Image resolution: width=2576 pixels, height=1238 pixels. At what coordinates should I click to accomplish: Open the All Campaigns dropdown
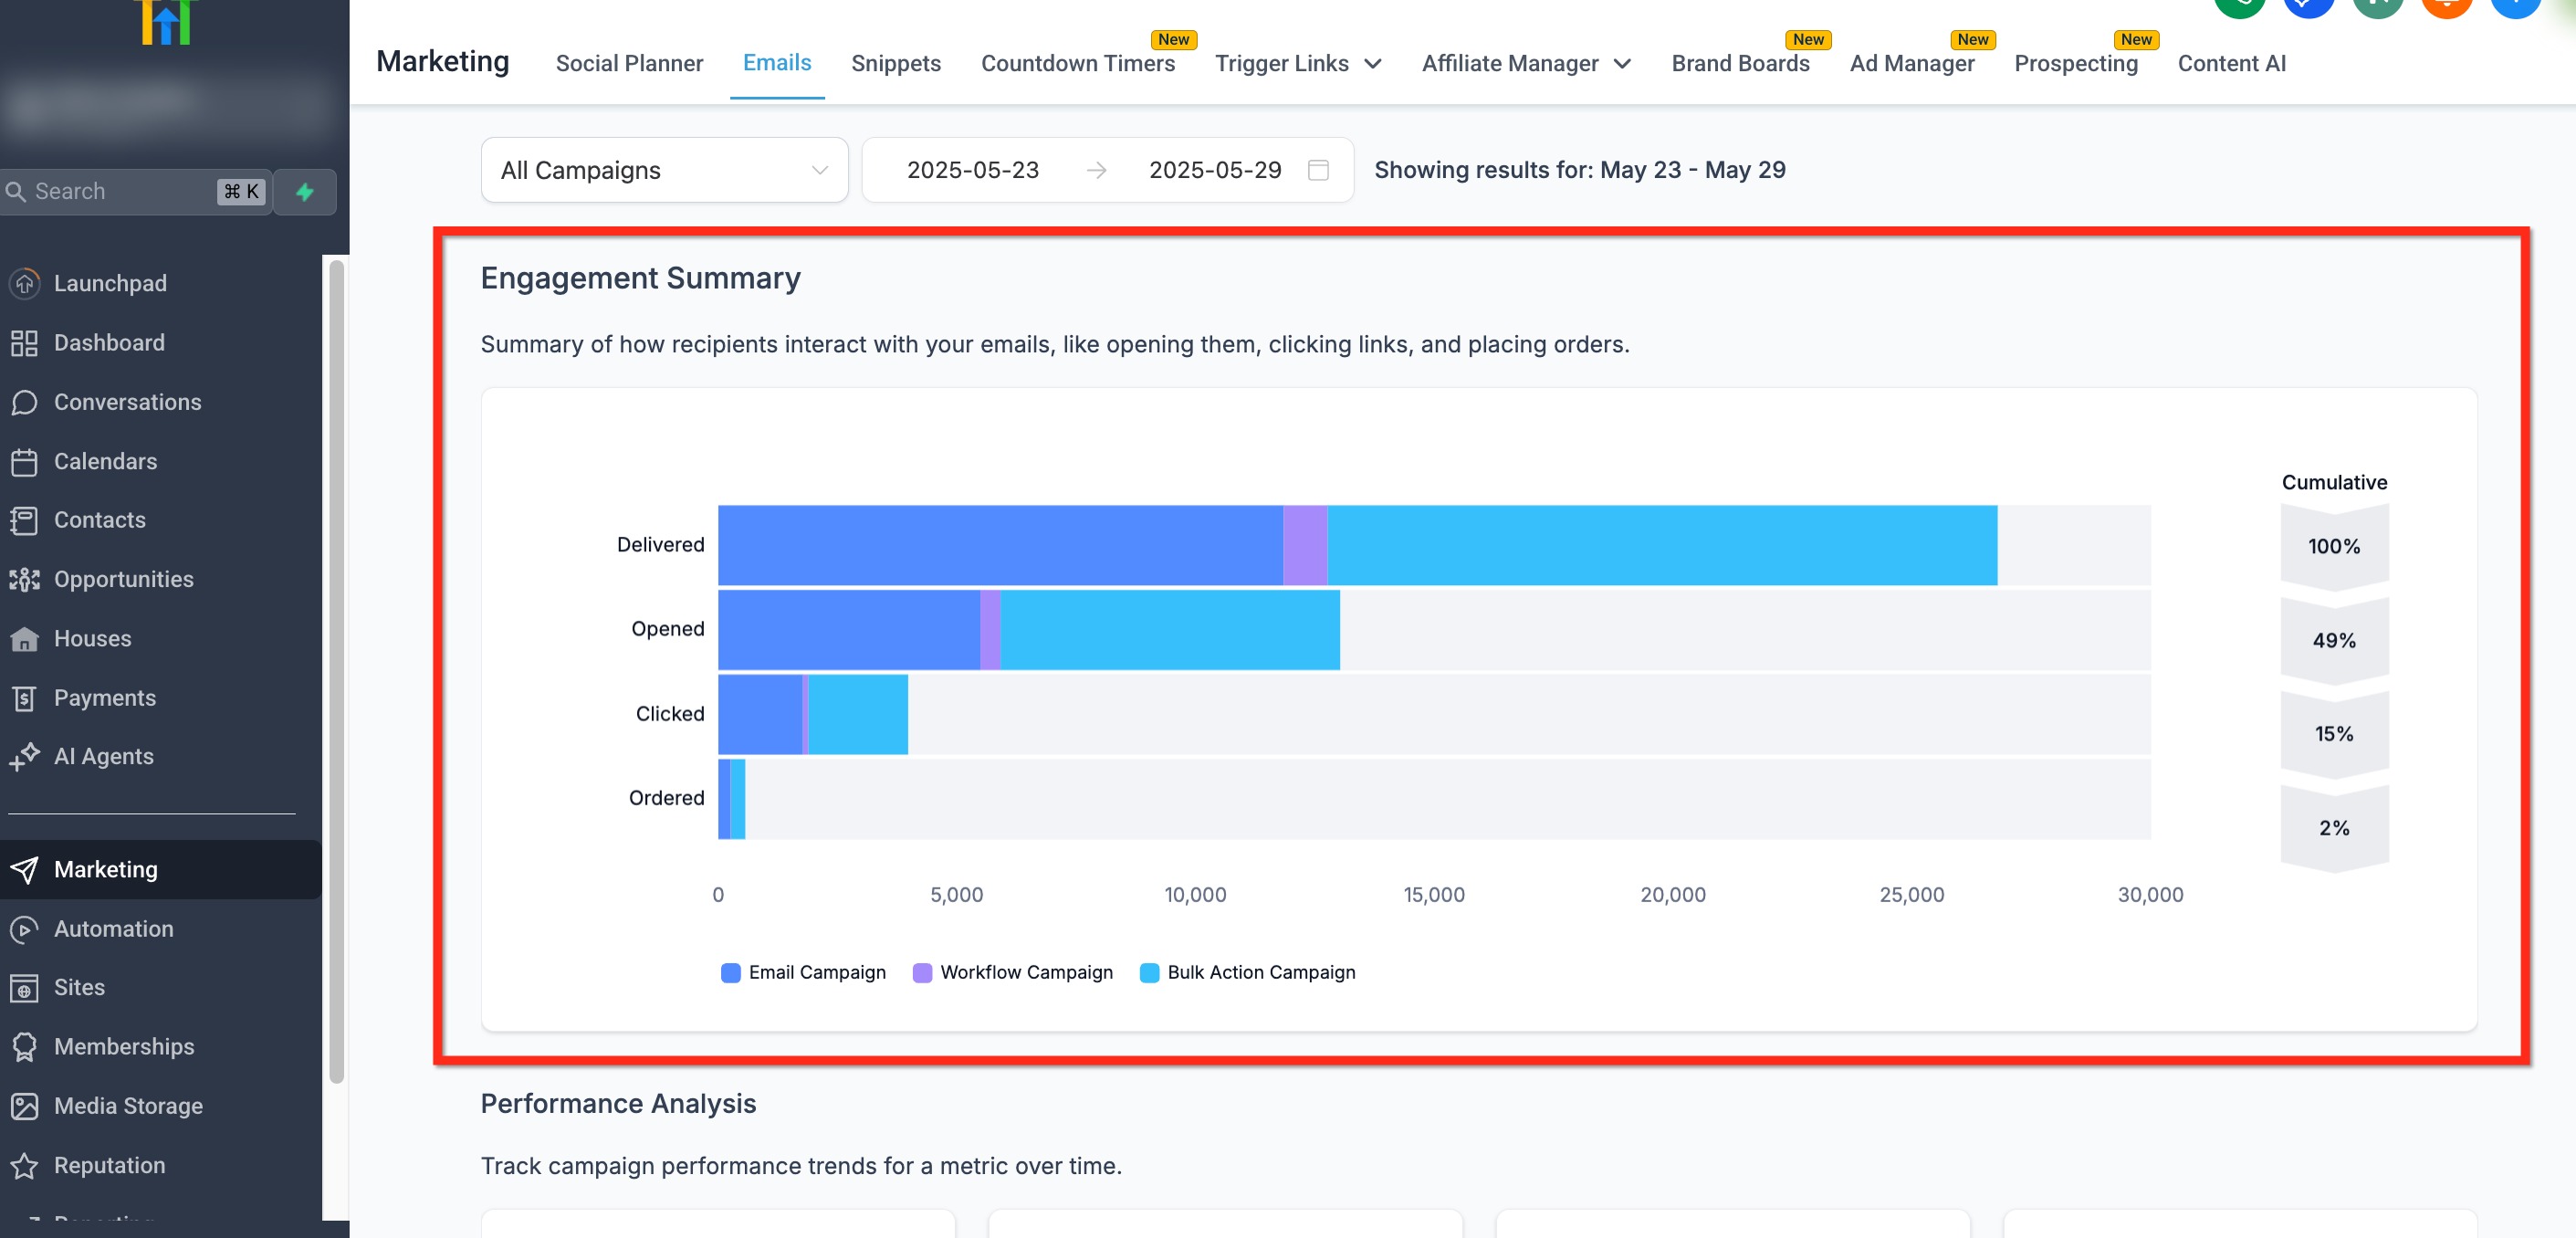(x=664, y=170)
